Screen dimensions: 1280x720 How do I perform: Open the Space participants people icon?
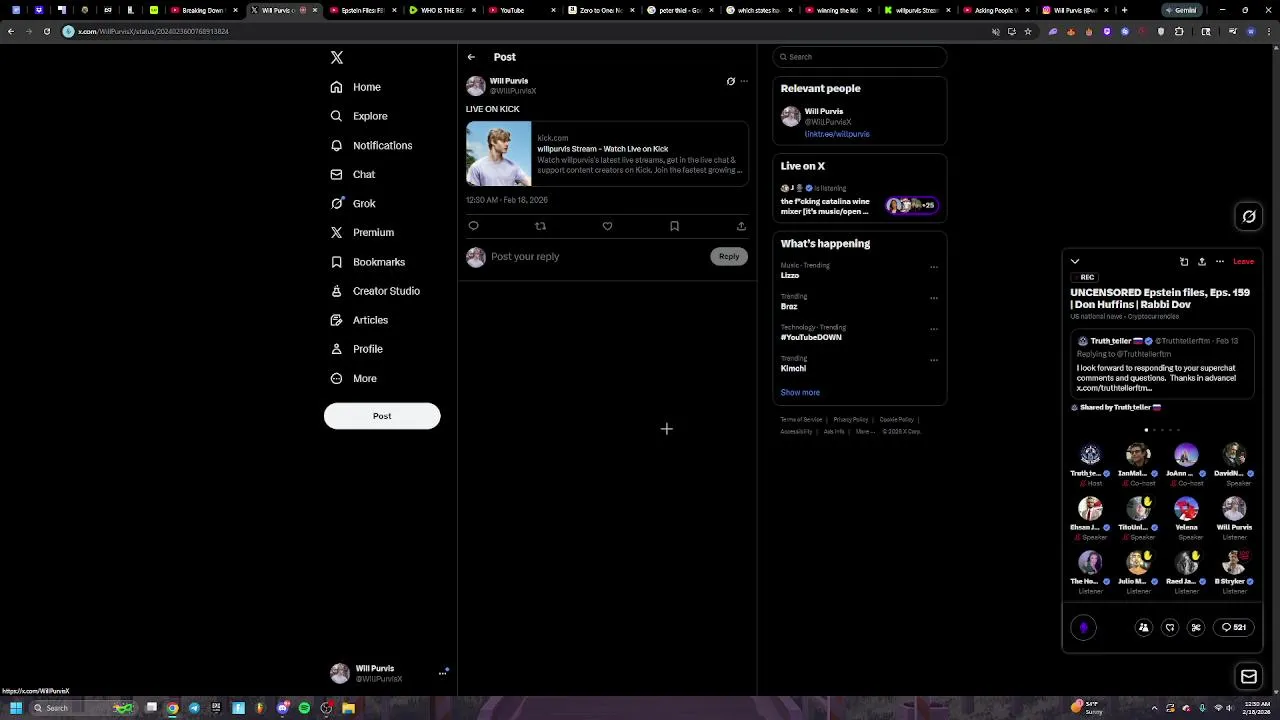pyautogui.click(x=1144, y=628)
